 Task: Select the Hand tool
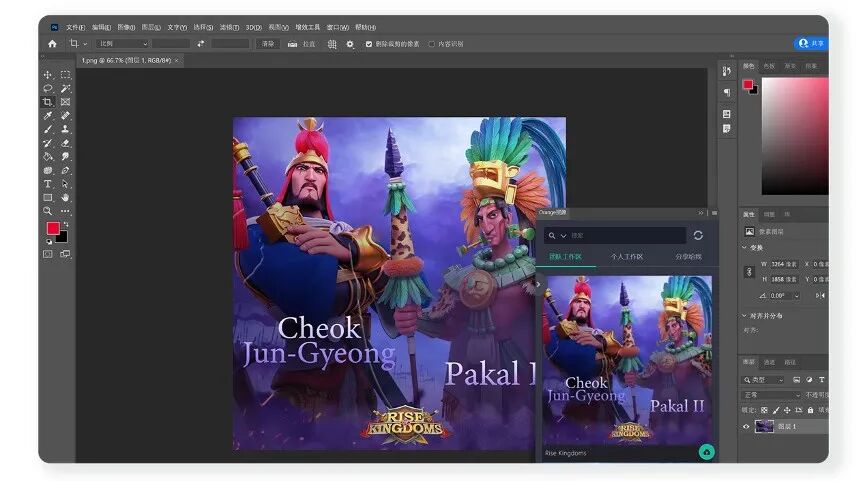(65, 197)
